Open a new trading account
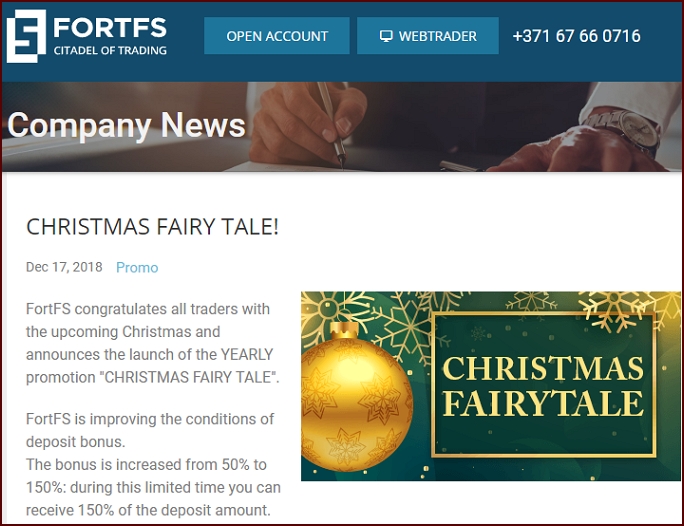 pyautogui.click(x=277, y=36)
